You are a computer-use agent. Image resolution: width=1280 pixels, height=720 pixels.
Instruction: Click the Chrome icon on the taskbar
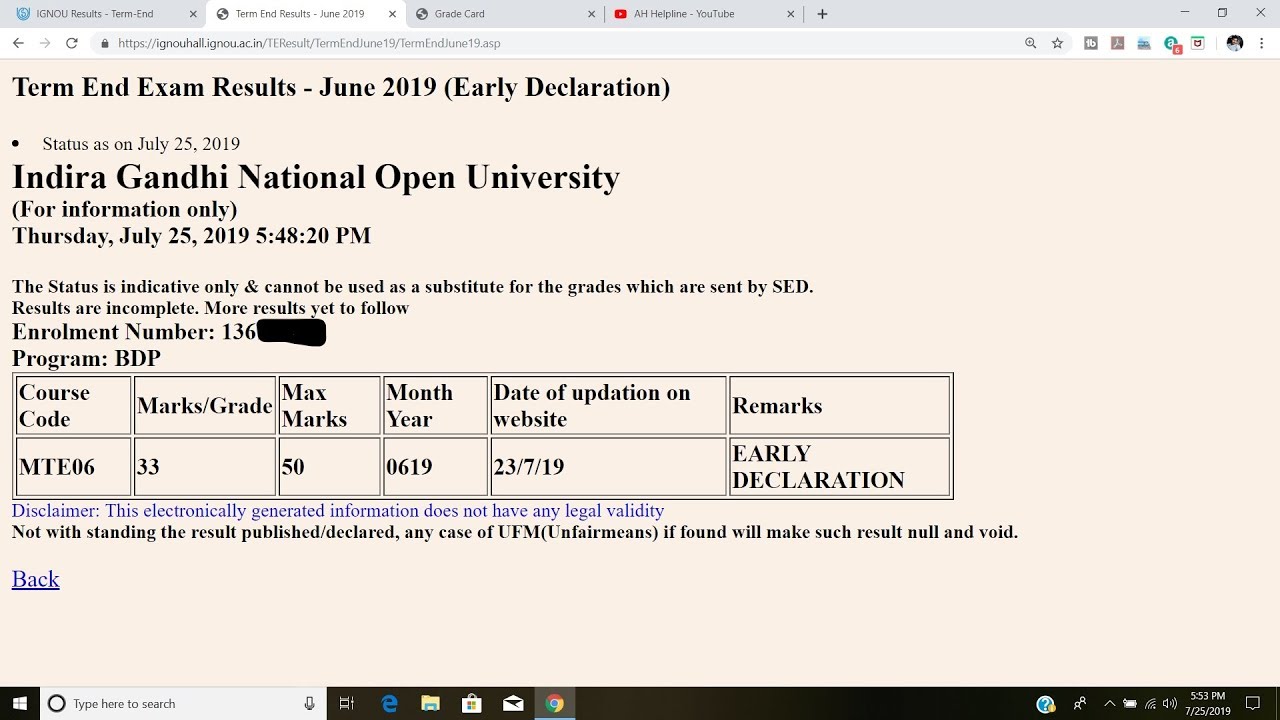click(x=554, y=703)
